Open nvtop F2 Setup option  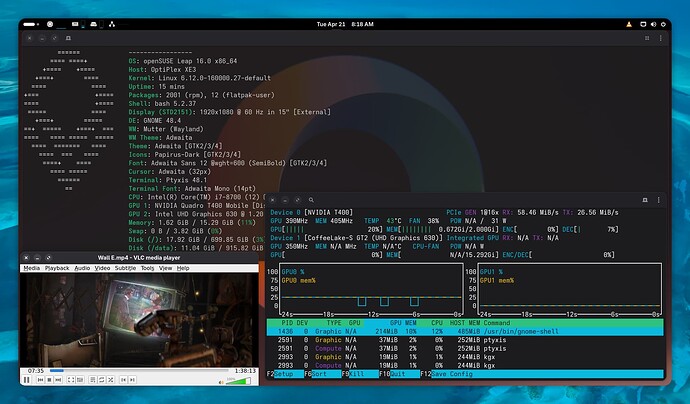point(284,374)
